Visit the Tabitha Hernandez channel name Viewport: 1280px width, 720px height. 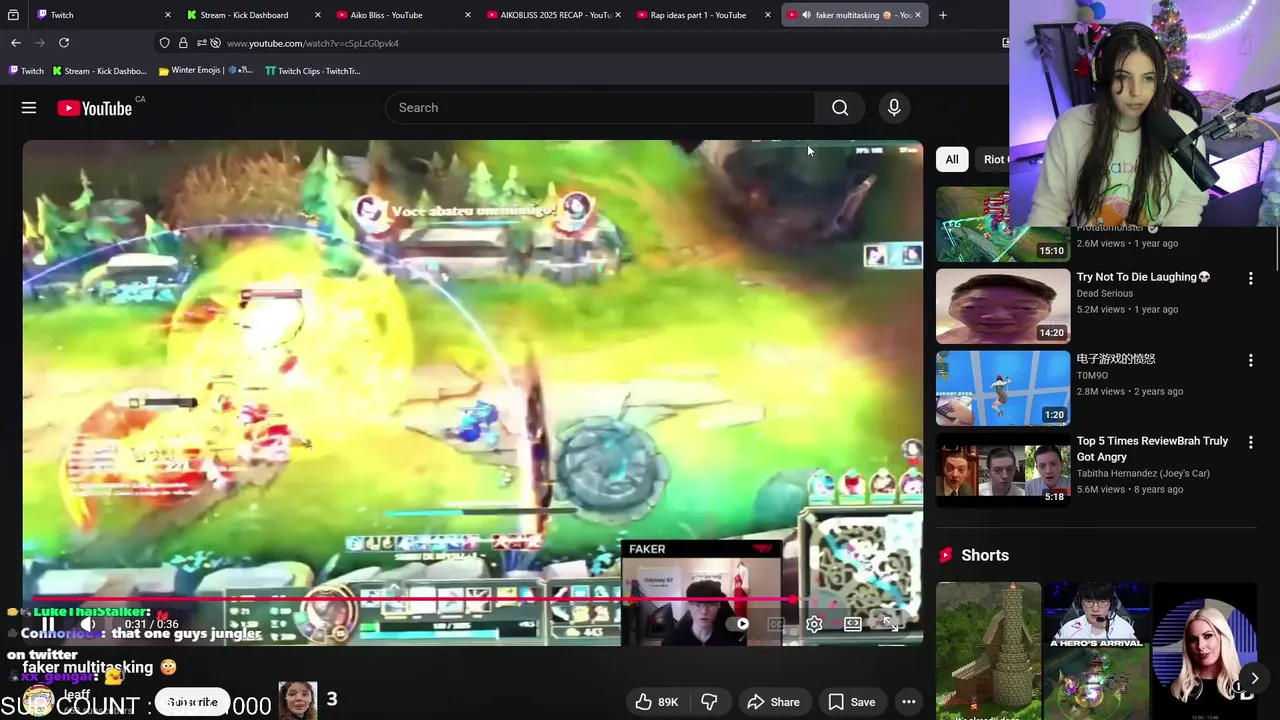(x=1143, y=473)
